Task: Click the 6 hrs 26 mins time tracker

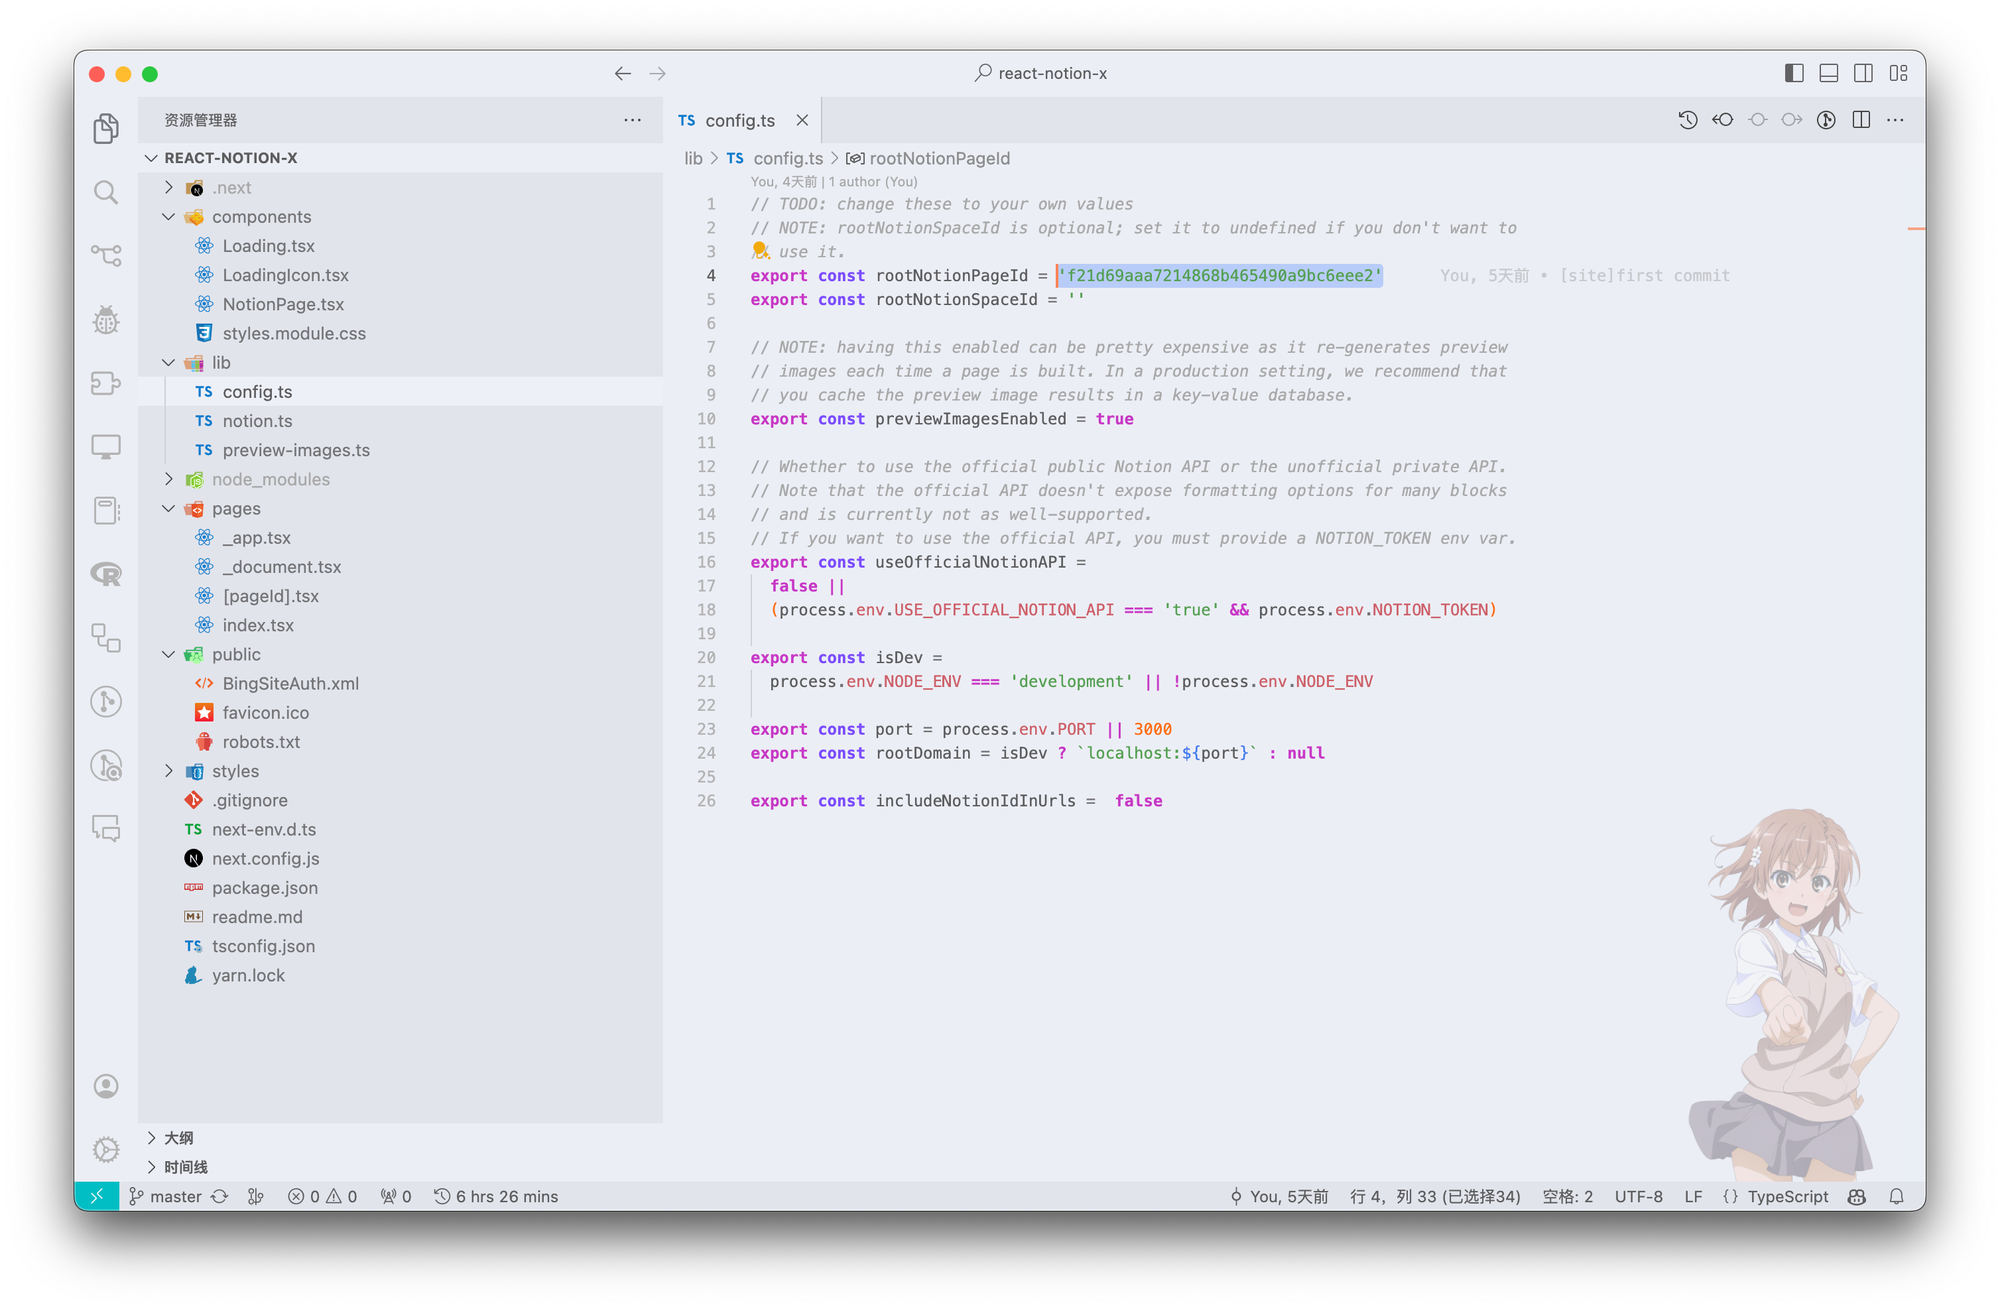Action: point(496,1196)
